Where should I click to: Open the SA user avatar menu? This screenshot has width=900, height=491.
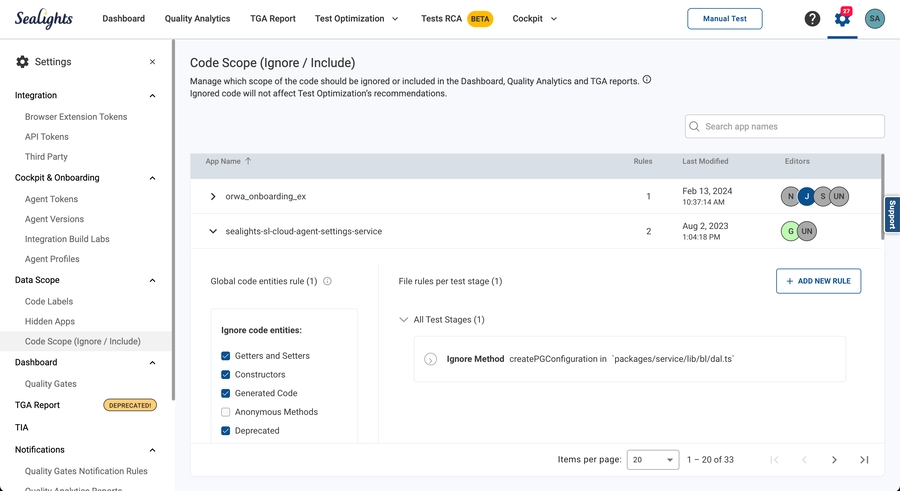[874, 19]
